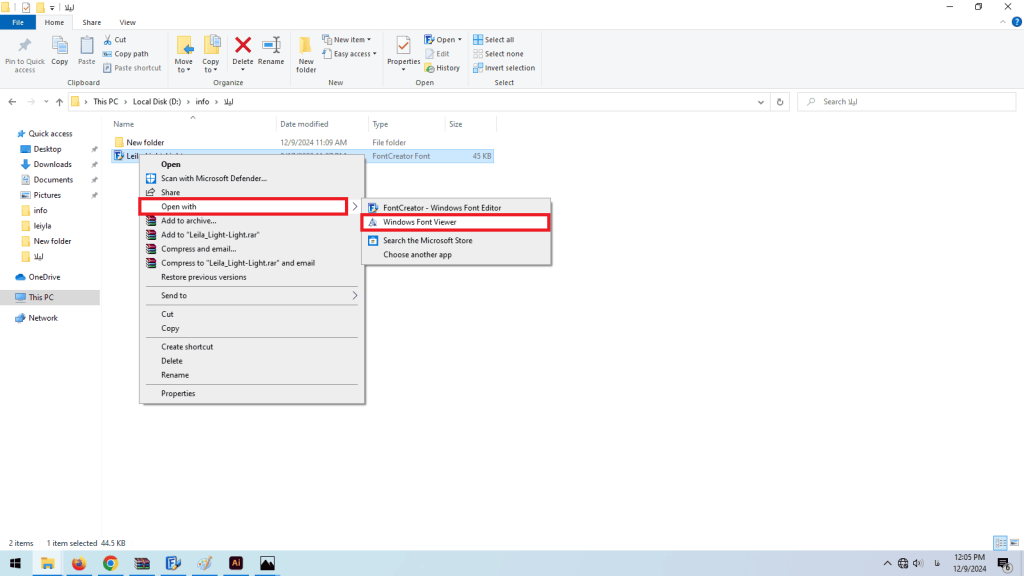The height and width of the screenshot is (576, 1024).
Task: Click the Pin to Quick access icon
Action: click(25, 48)
